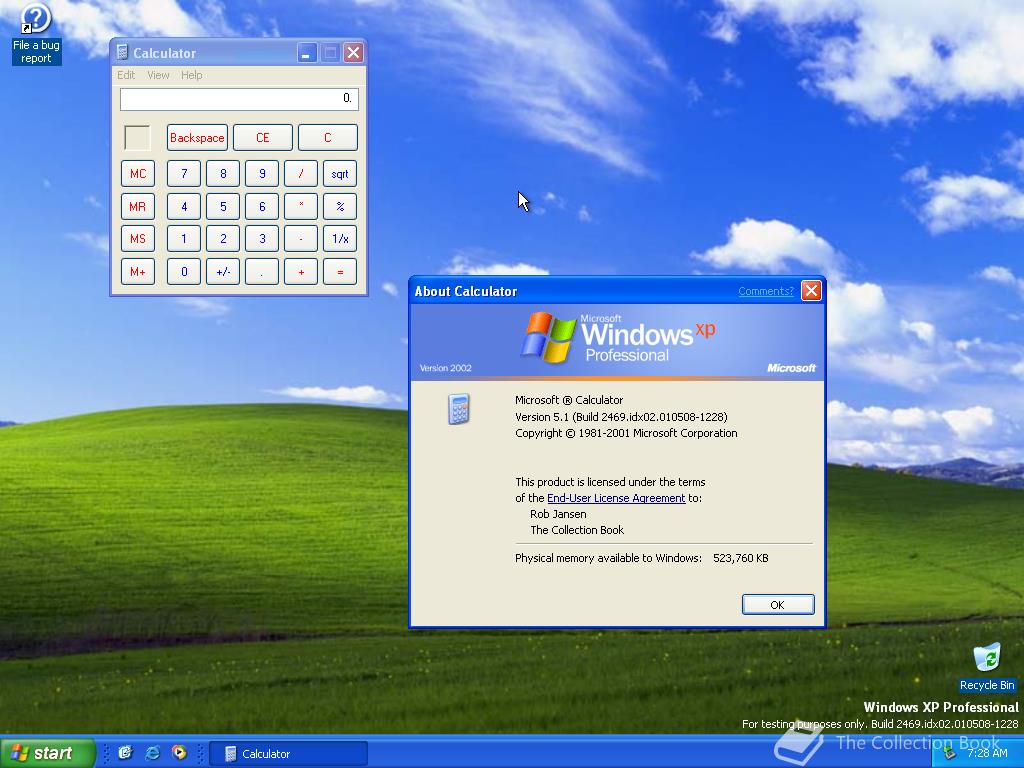Click the percent (%) button

pos(340,206)
